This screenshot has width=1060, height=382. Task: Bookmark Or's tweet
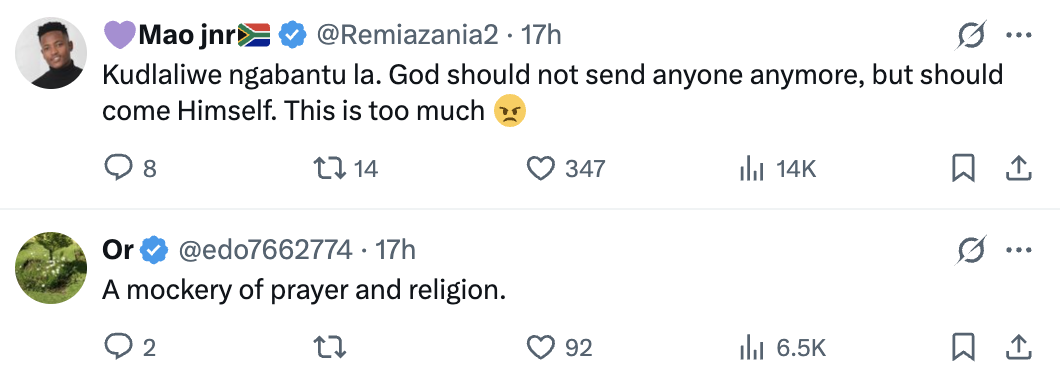click(963, 348)
